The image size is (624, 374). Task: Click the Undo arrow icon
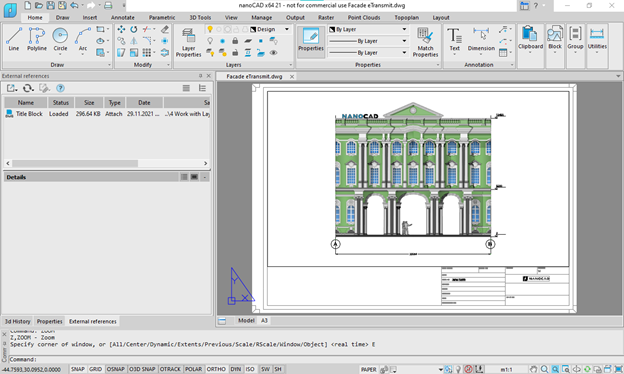[74, 6]
